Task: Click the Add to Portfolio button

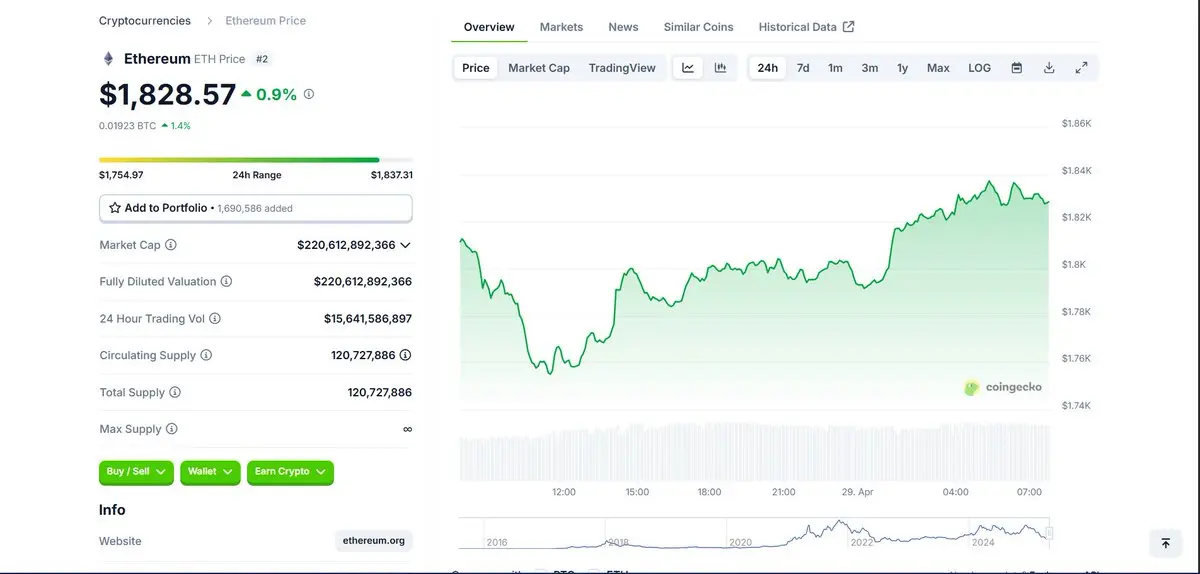Action: click(255, 208)
